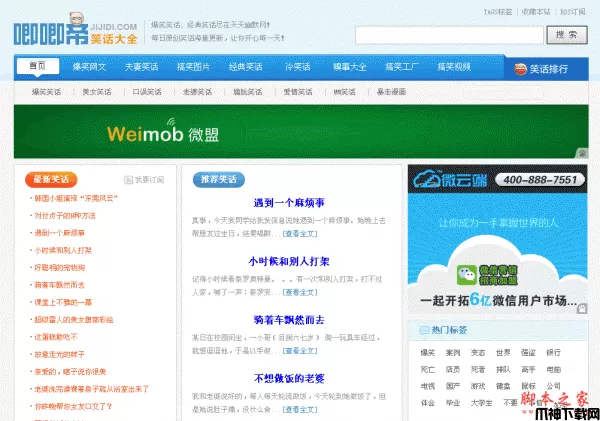
Task: Select the 爆笑 hot tag
Action: pos(428,353)
